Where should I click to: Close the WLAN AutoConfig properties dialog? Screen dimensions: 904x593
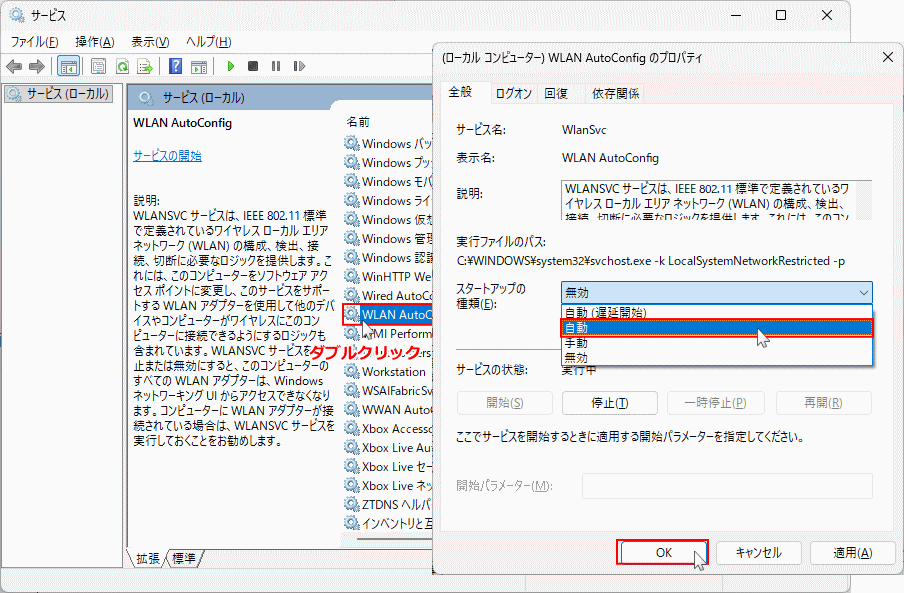[888, 57]
